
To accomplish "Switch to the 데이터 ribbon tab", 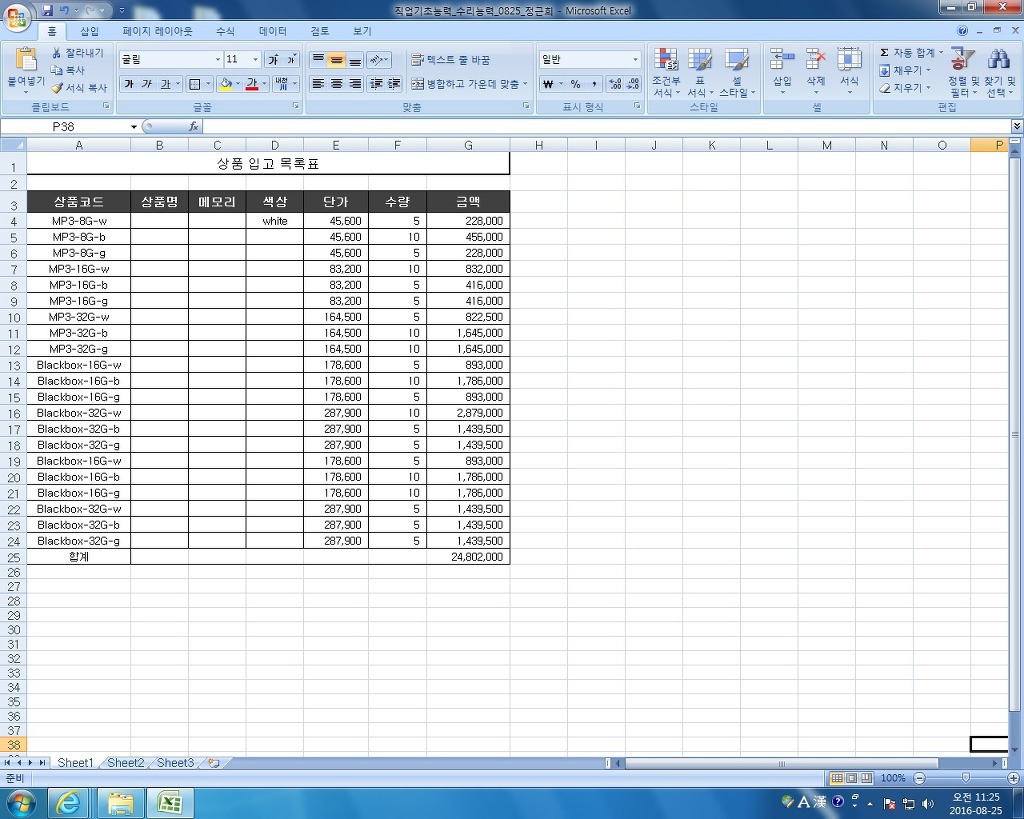I will [272, 31].
